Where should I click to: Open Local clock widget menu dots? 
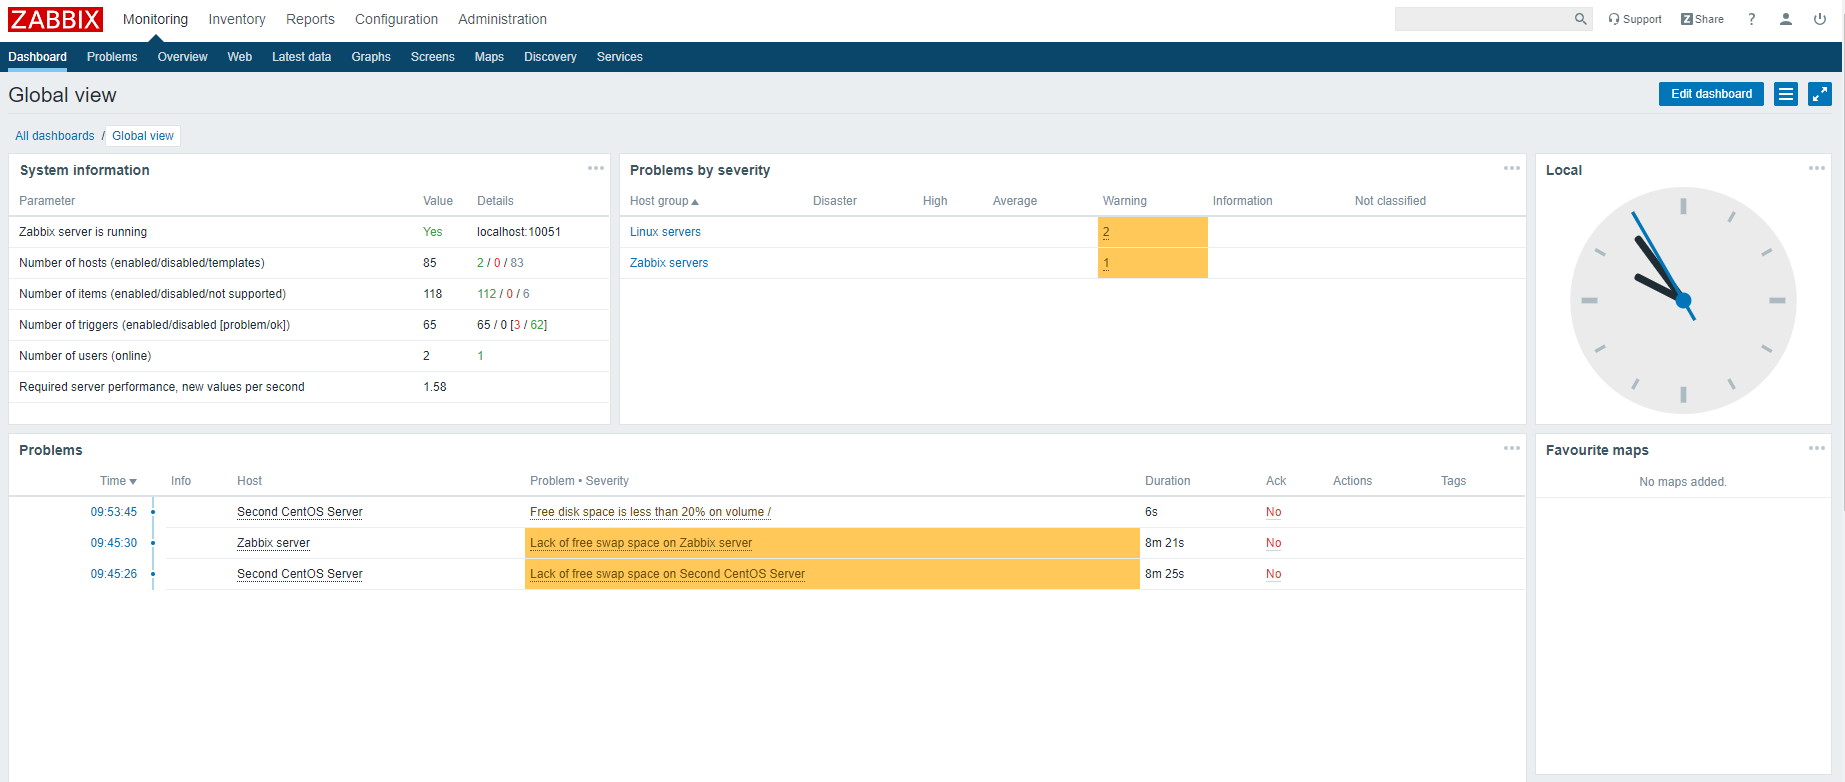[x=1817, y=168]
